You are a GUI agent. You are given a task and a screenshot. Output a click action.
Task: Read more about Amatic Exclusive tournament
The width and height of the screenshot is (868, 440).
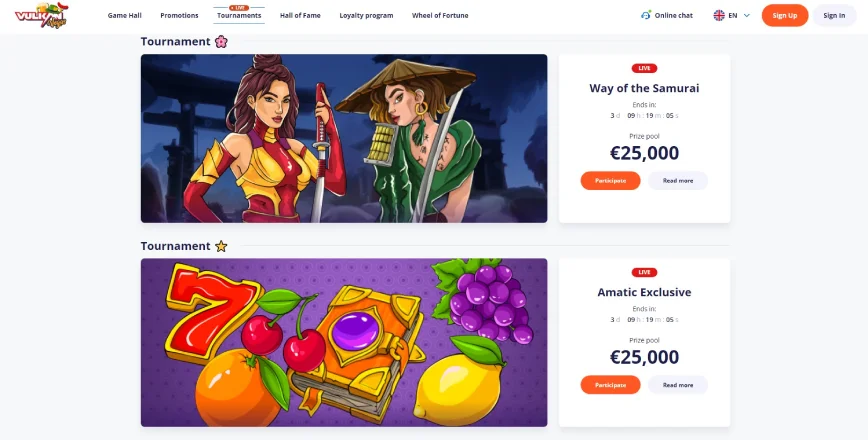pos(678,385)
